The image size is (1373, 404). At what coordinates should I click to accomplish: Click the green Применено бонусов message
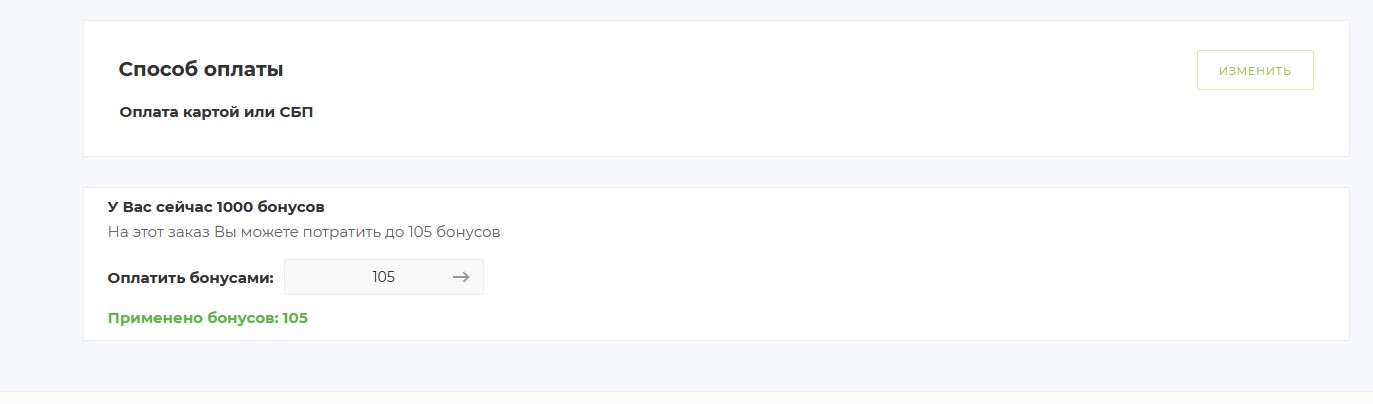point(207,318)
